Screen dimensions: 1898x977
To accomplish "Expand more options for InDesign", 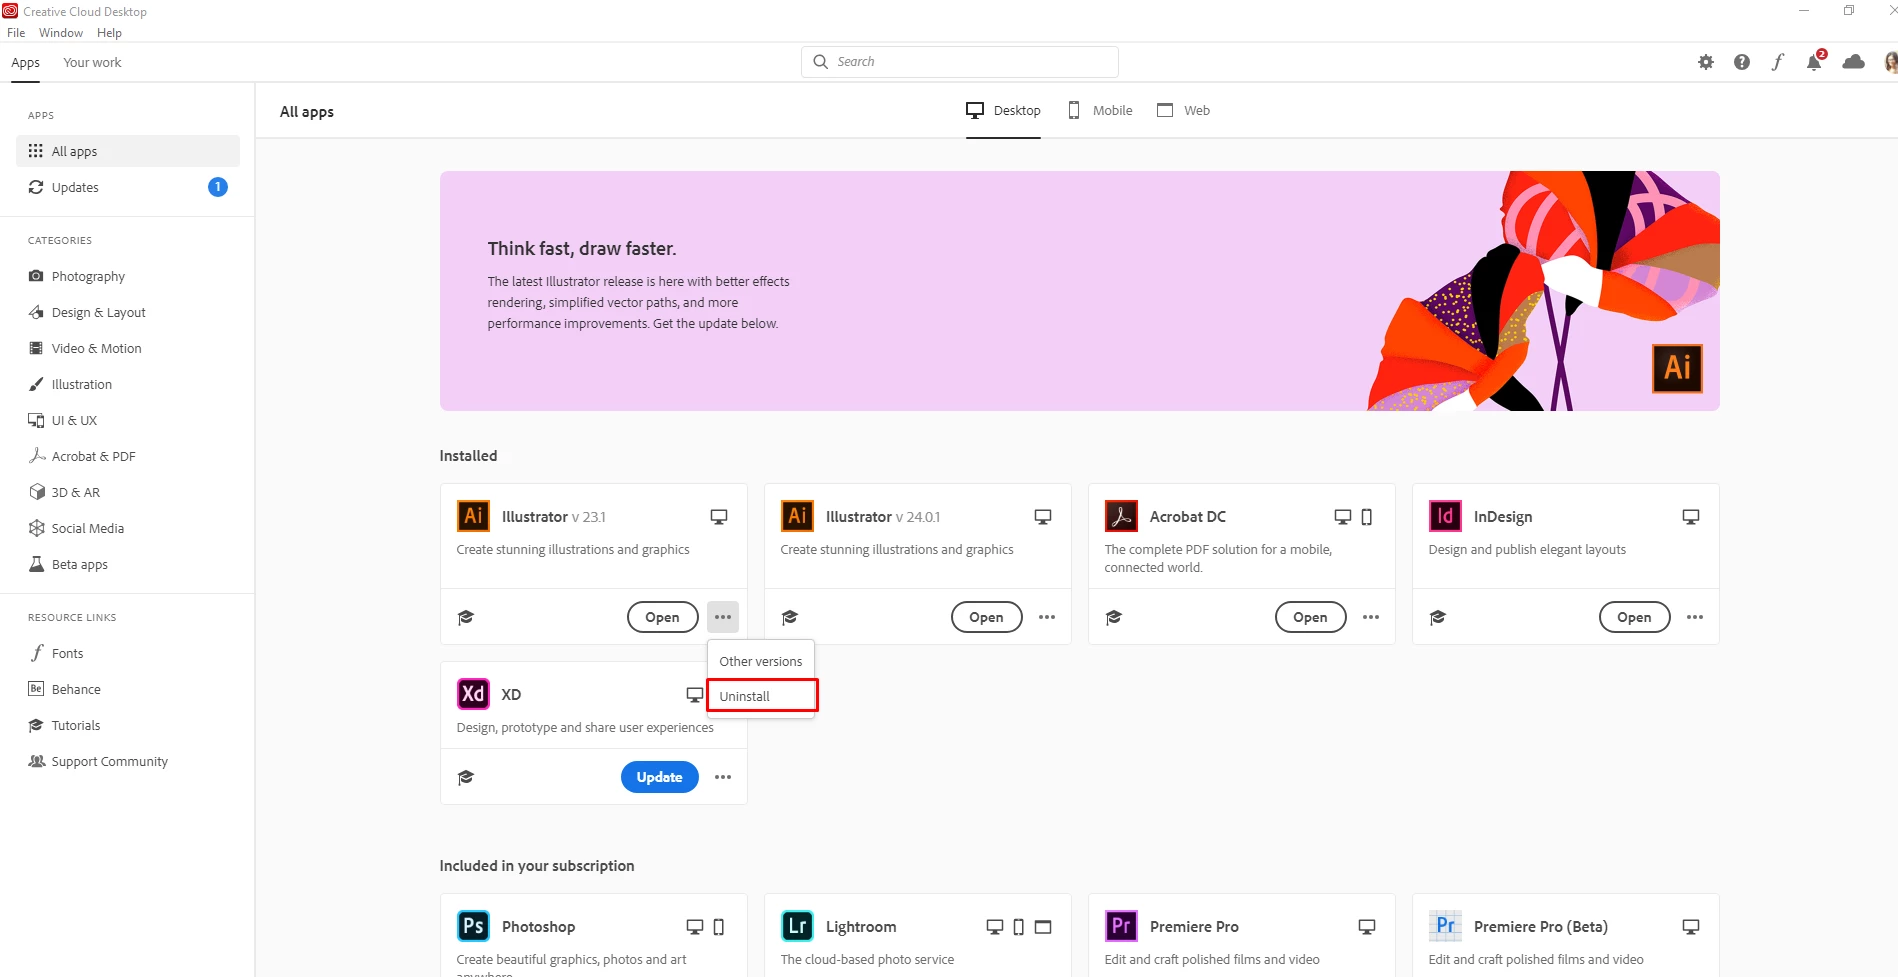I will 1695,617.
